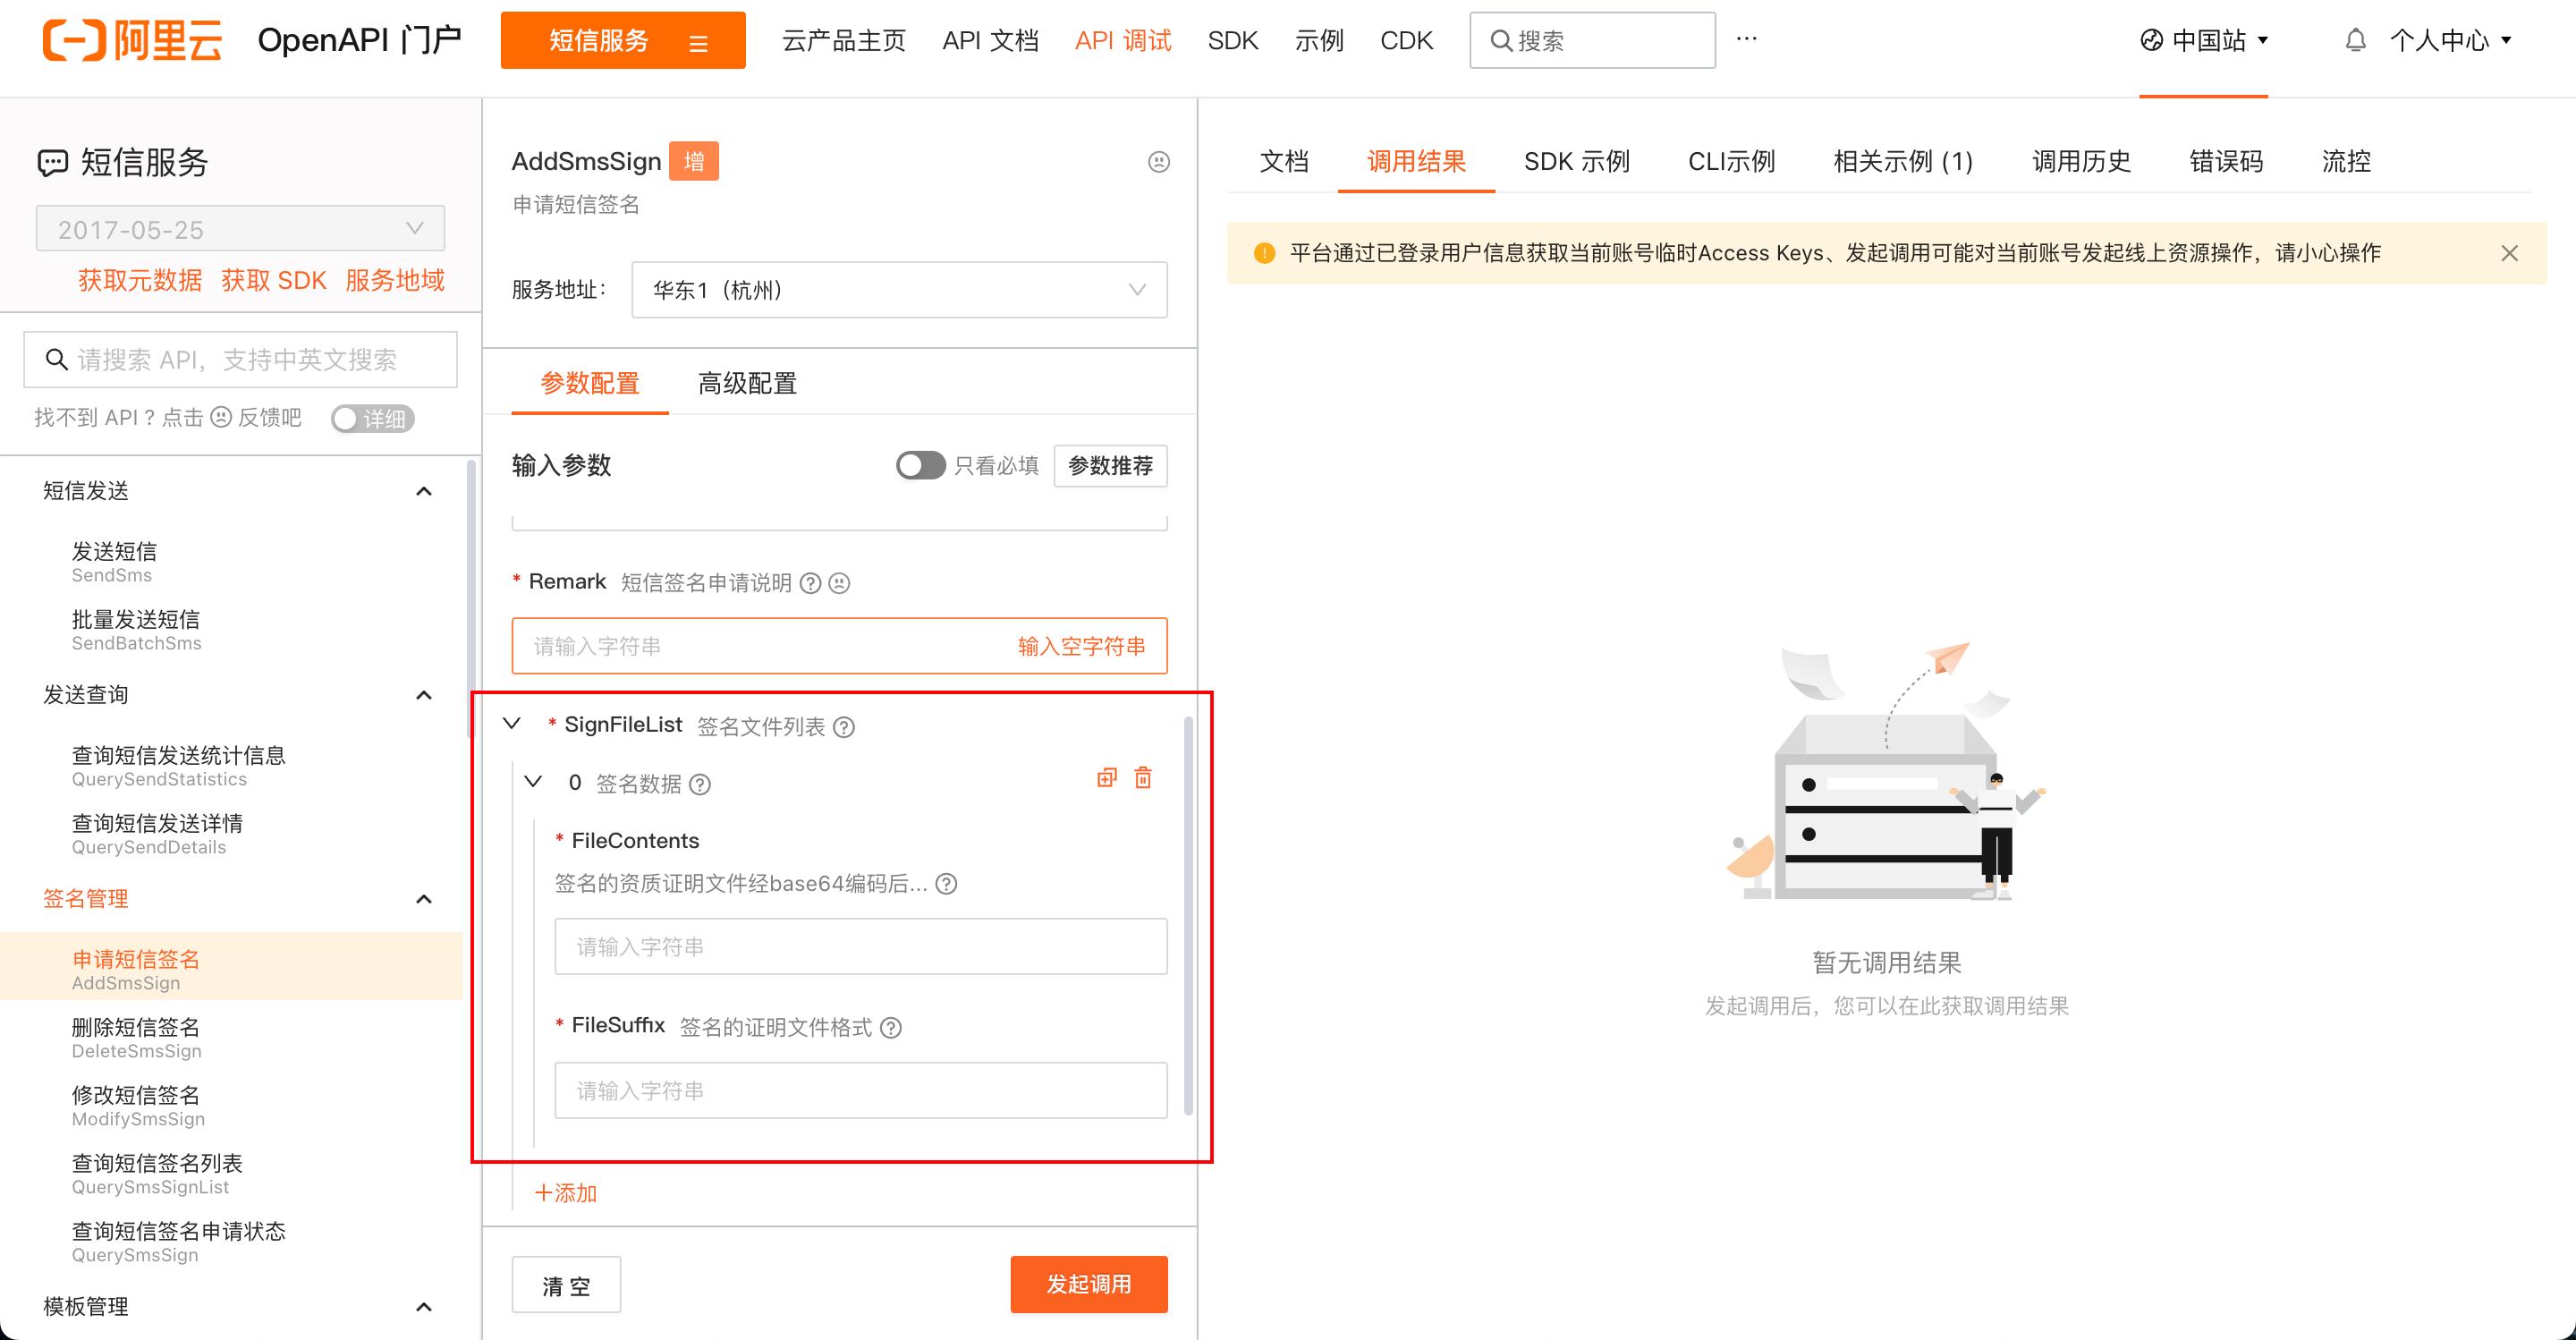Click the FileContents input field

pyautogui.click(x=860, y=946)
